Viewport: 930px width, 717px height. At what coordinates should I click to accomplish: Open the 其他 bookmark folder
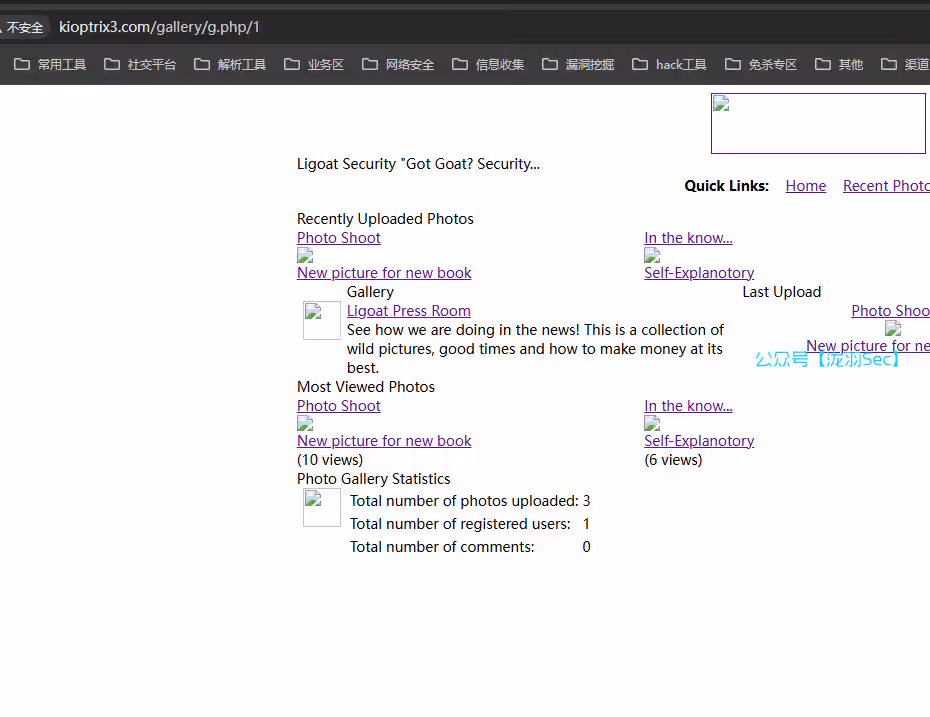point(839,65)
